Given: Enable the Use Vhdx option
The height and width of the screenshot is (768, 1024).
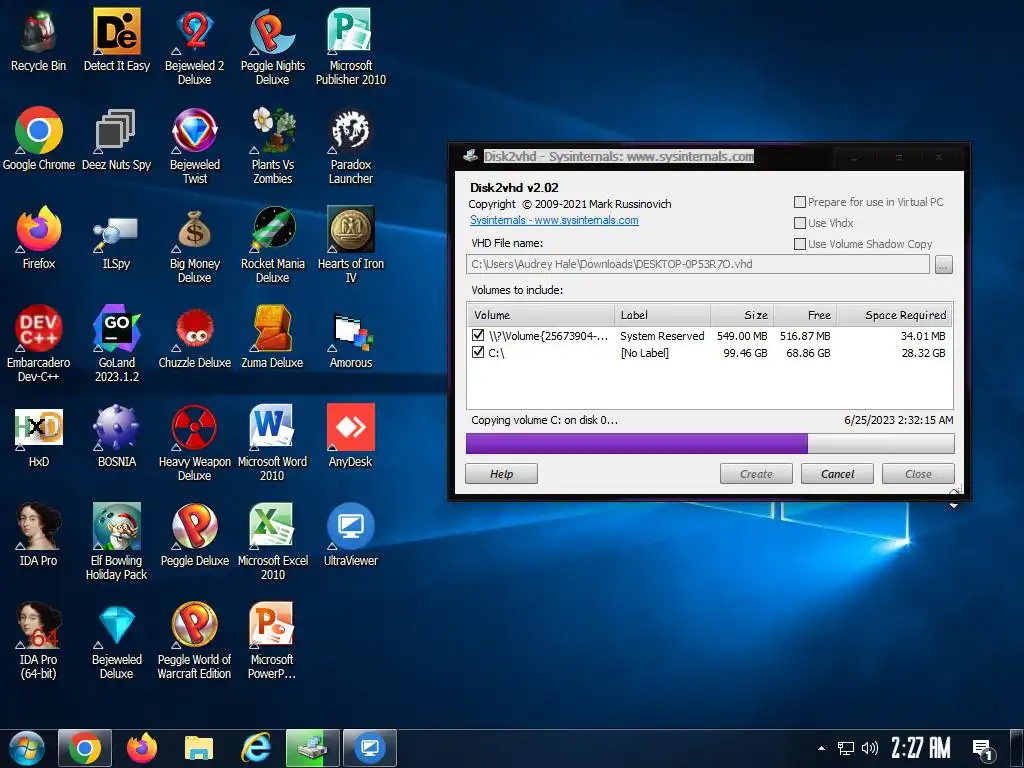Looking at the screenshot, I should click(x=799, y=223).
